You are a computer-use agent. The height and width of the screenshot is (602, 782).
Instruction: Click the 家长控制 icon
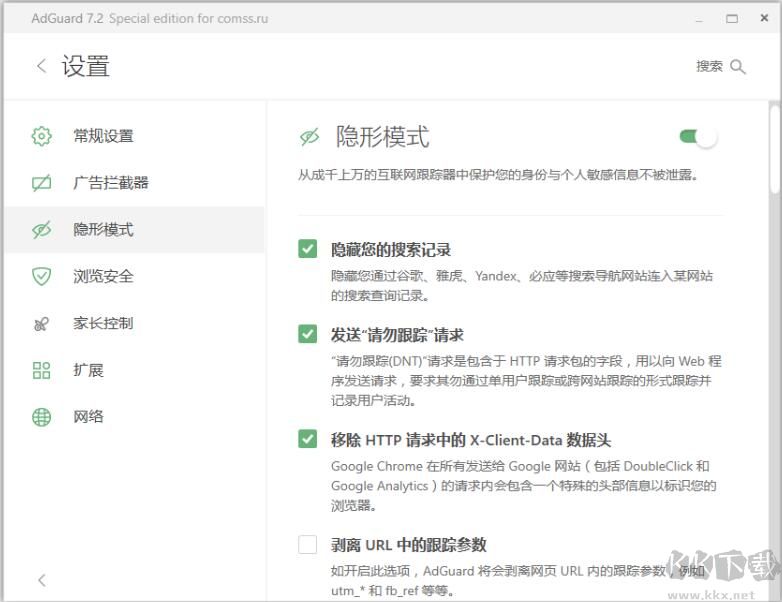[x=41, y=324]
